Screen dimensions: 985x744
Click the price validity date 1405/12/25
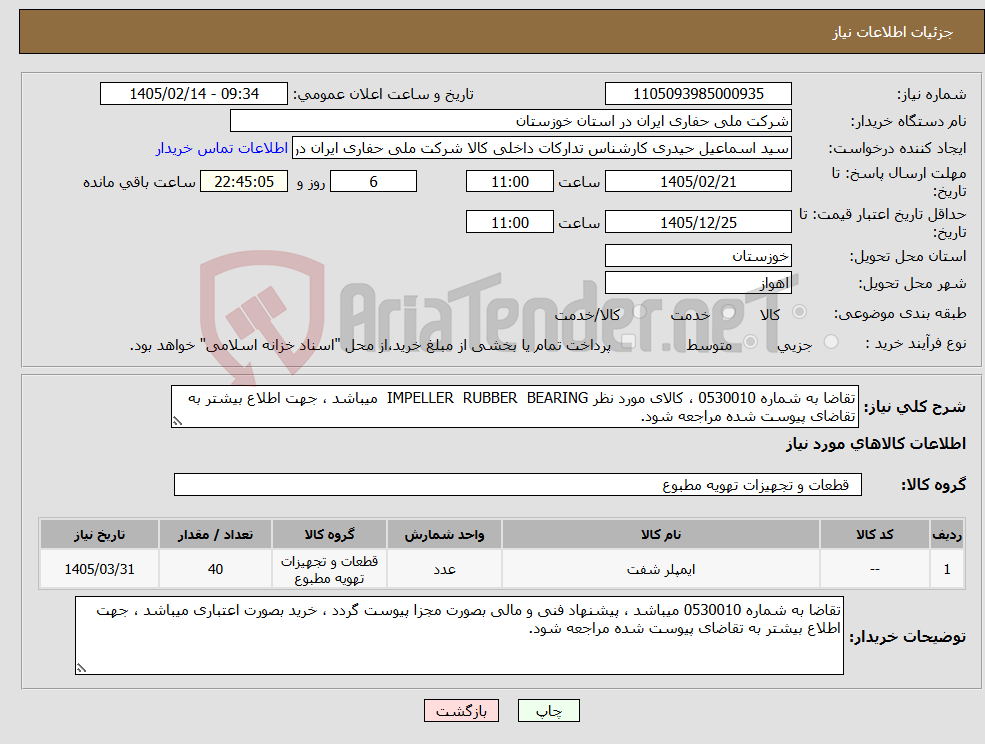698,222
